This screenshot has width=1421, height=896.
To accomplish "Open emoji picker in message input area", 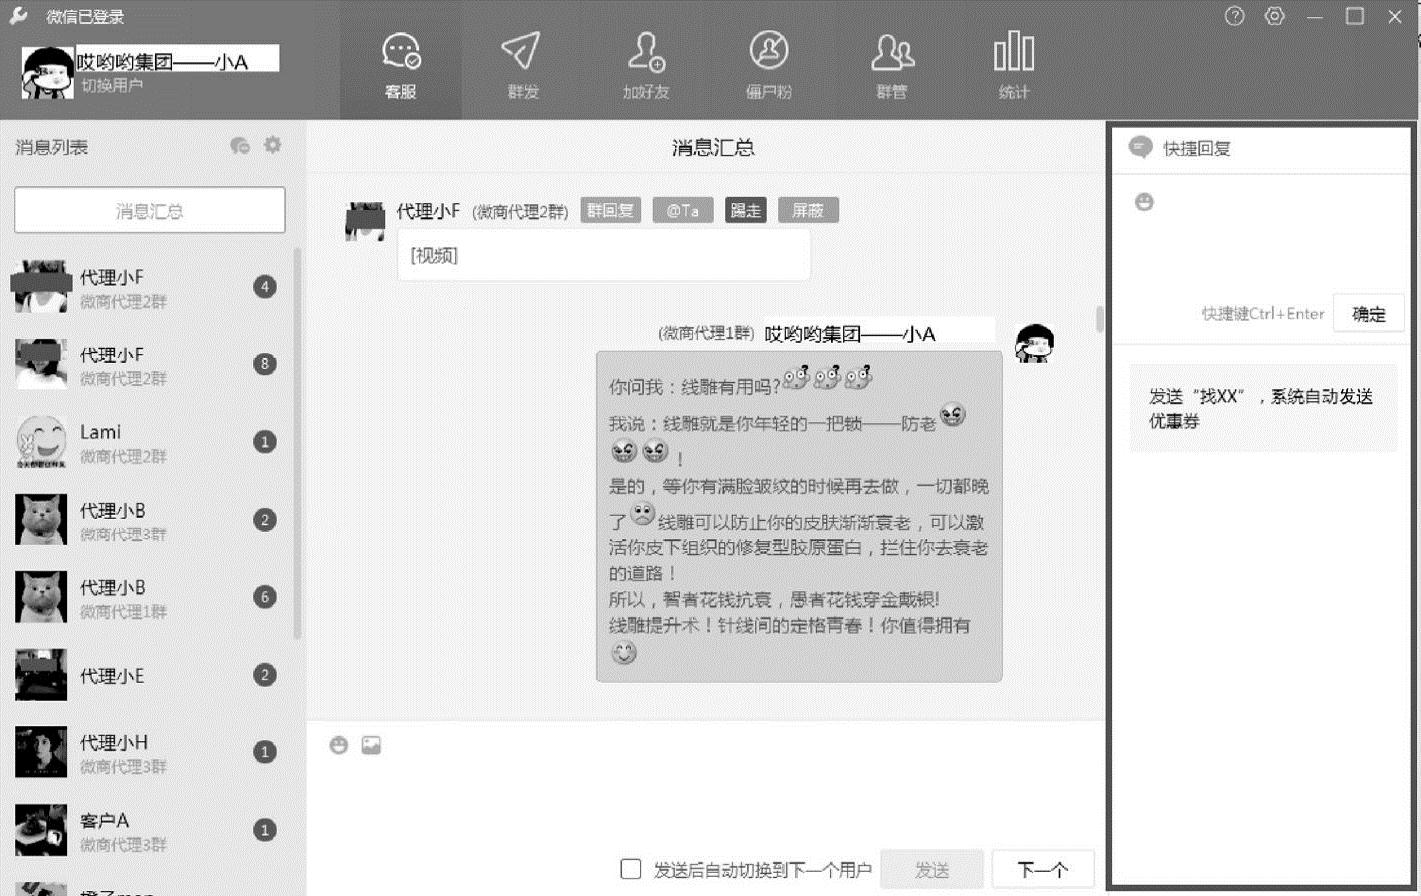I will (339, 745).
